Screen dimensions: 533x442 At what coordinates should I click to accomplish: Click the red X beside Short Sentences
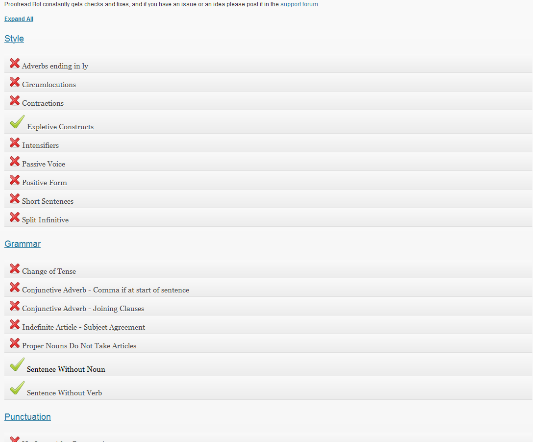tap(15, 199)
